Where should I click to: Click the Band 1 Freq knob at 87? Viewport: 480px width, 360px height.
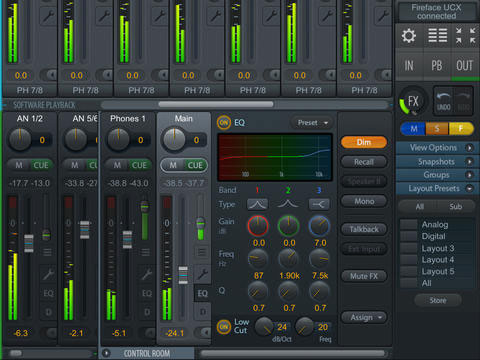click(258, 259)
